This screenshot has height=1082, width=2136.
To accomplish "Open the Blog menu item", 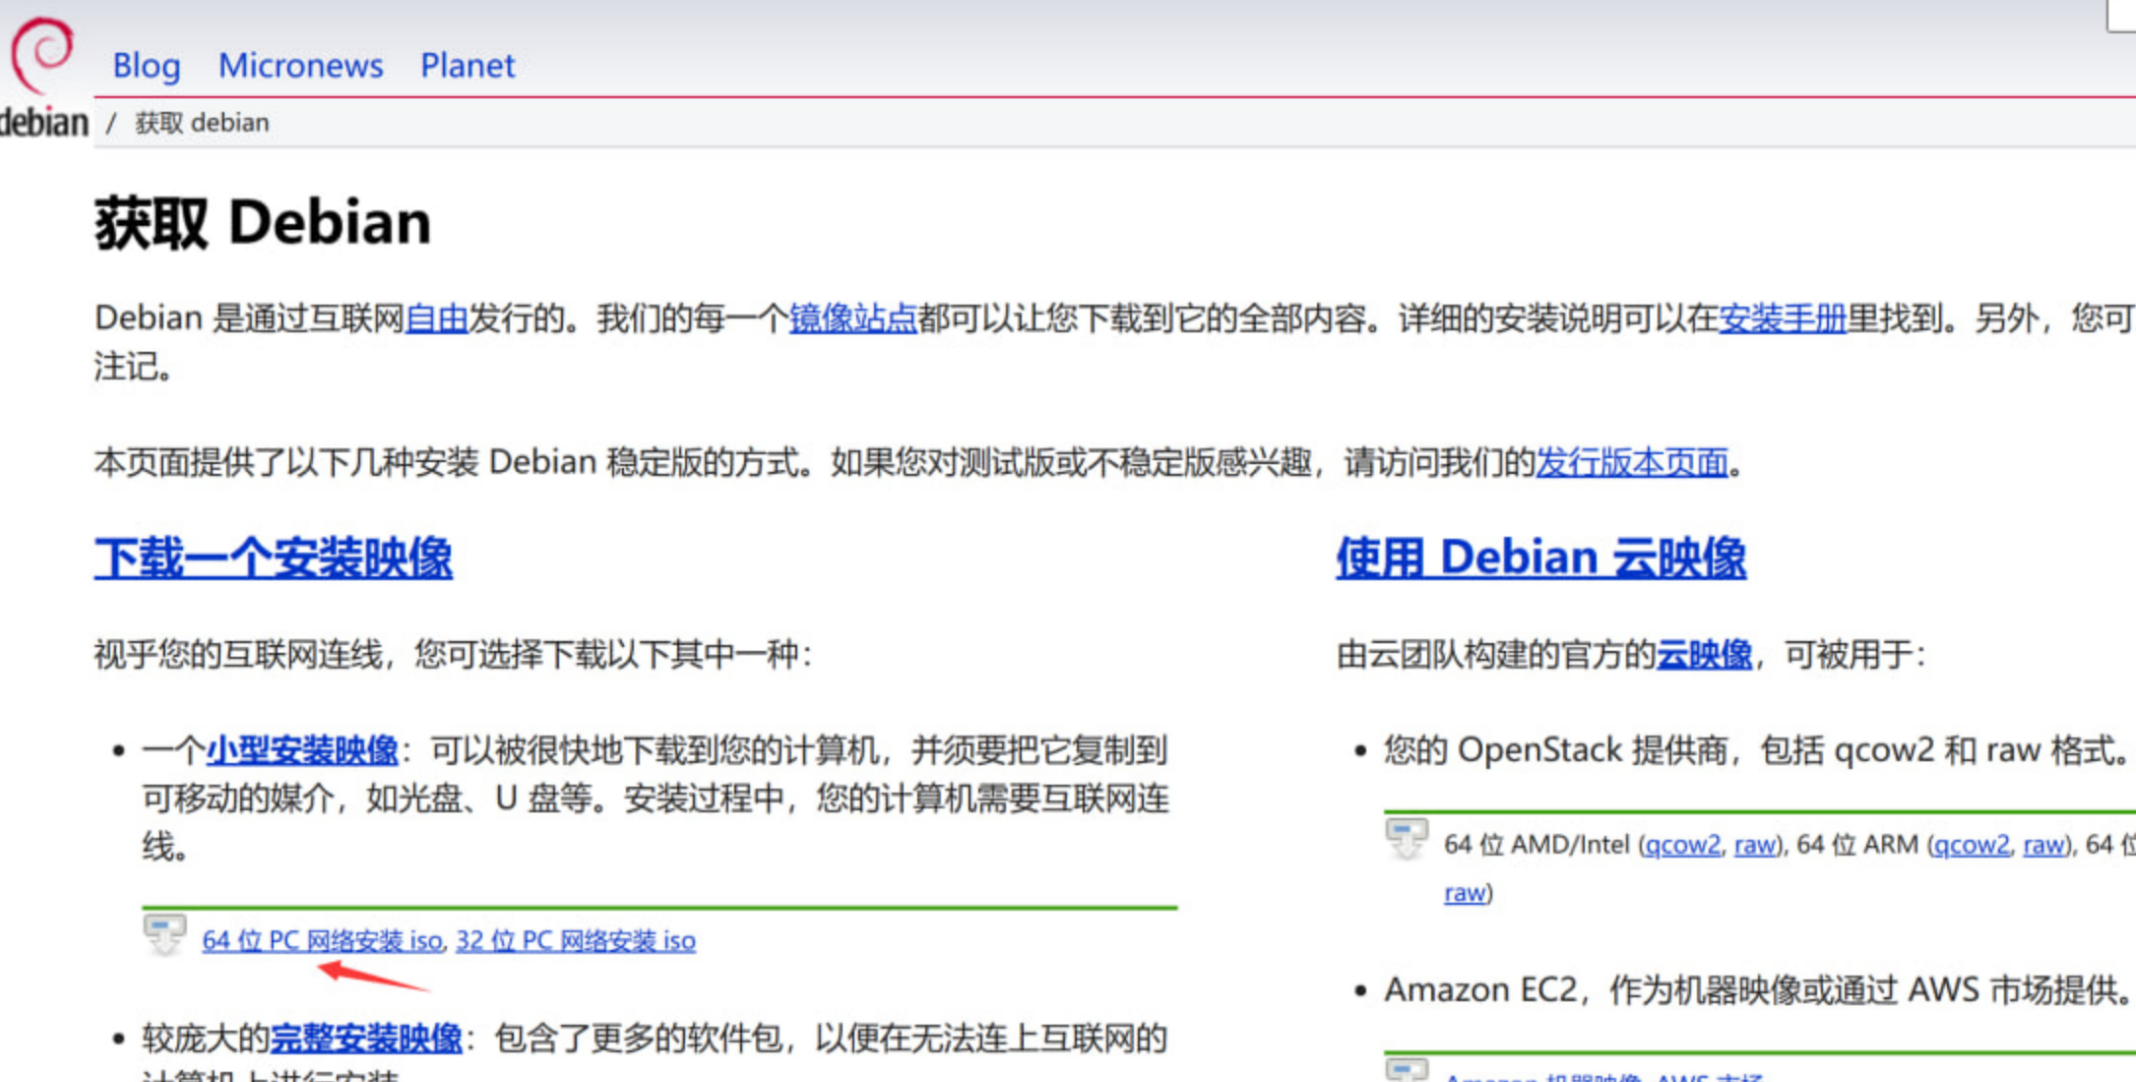I will click(x=146, y=66).
